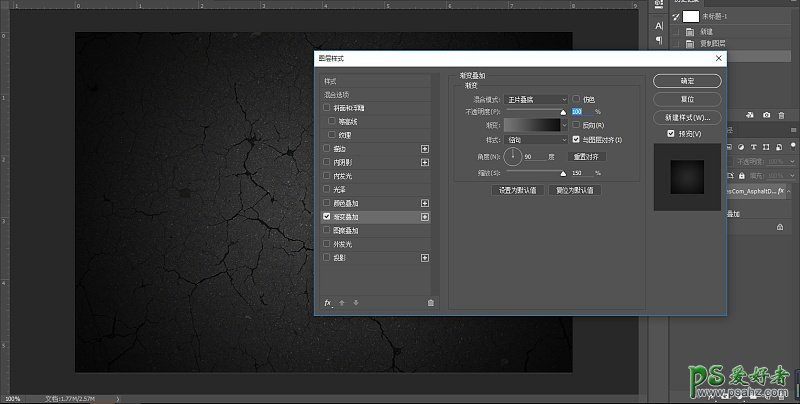The image size is (800, 404).
Task: Click the 缩放 scale value field
Action: [580, 173]
